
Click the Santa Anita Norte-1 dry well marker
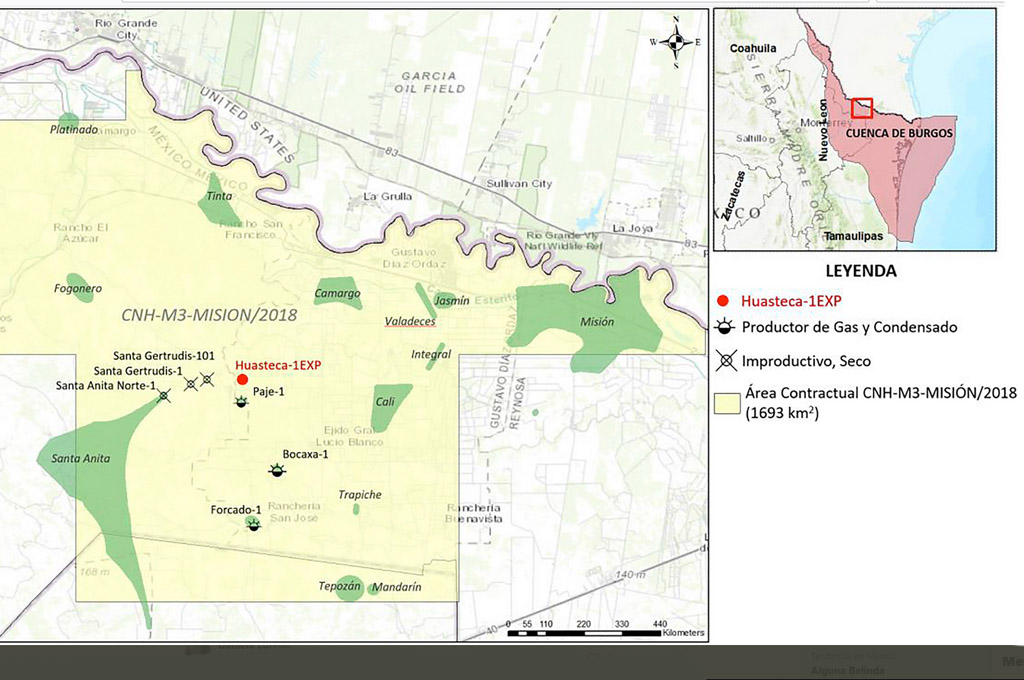coord(164,395)
